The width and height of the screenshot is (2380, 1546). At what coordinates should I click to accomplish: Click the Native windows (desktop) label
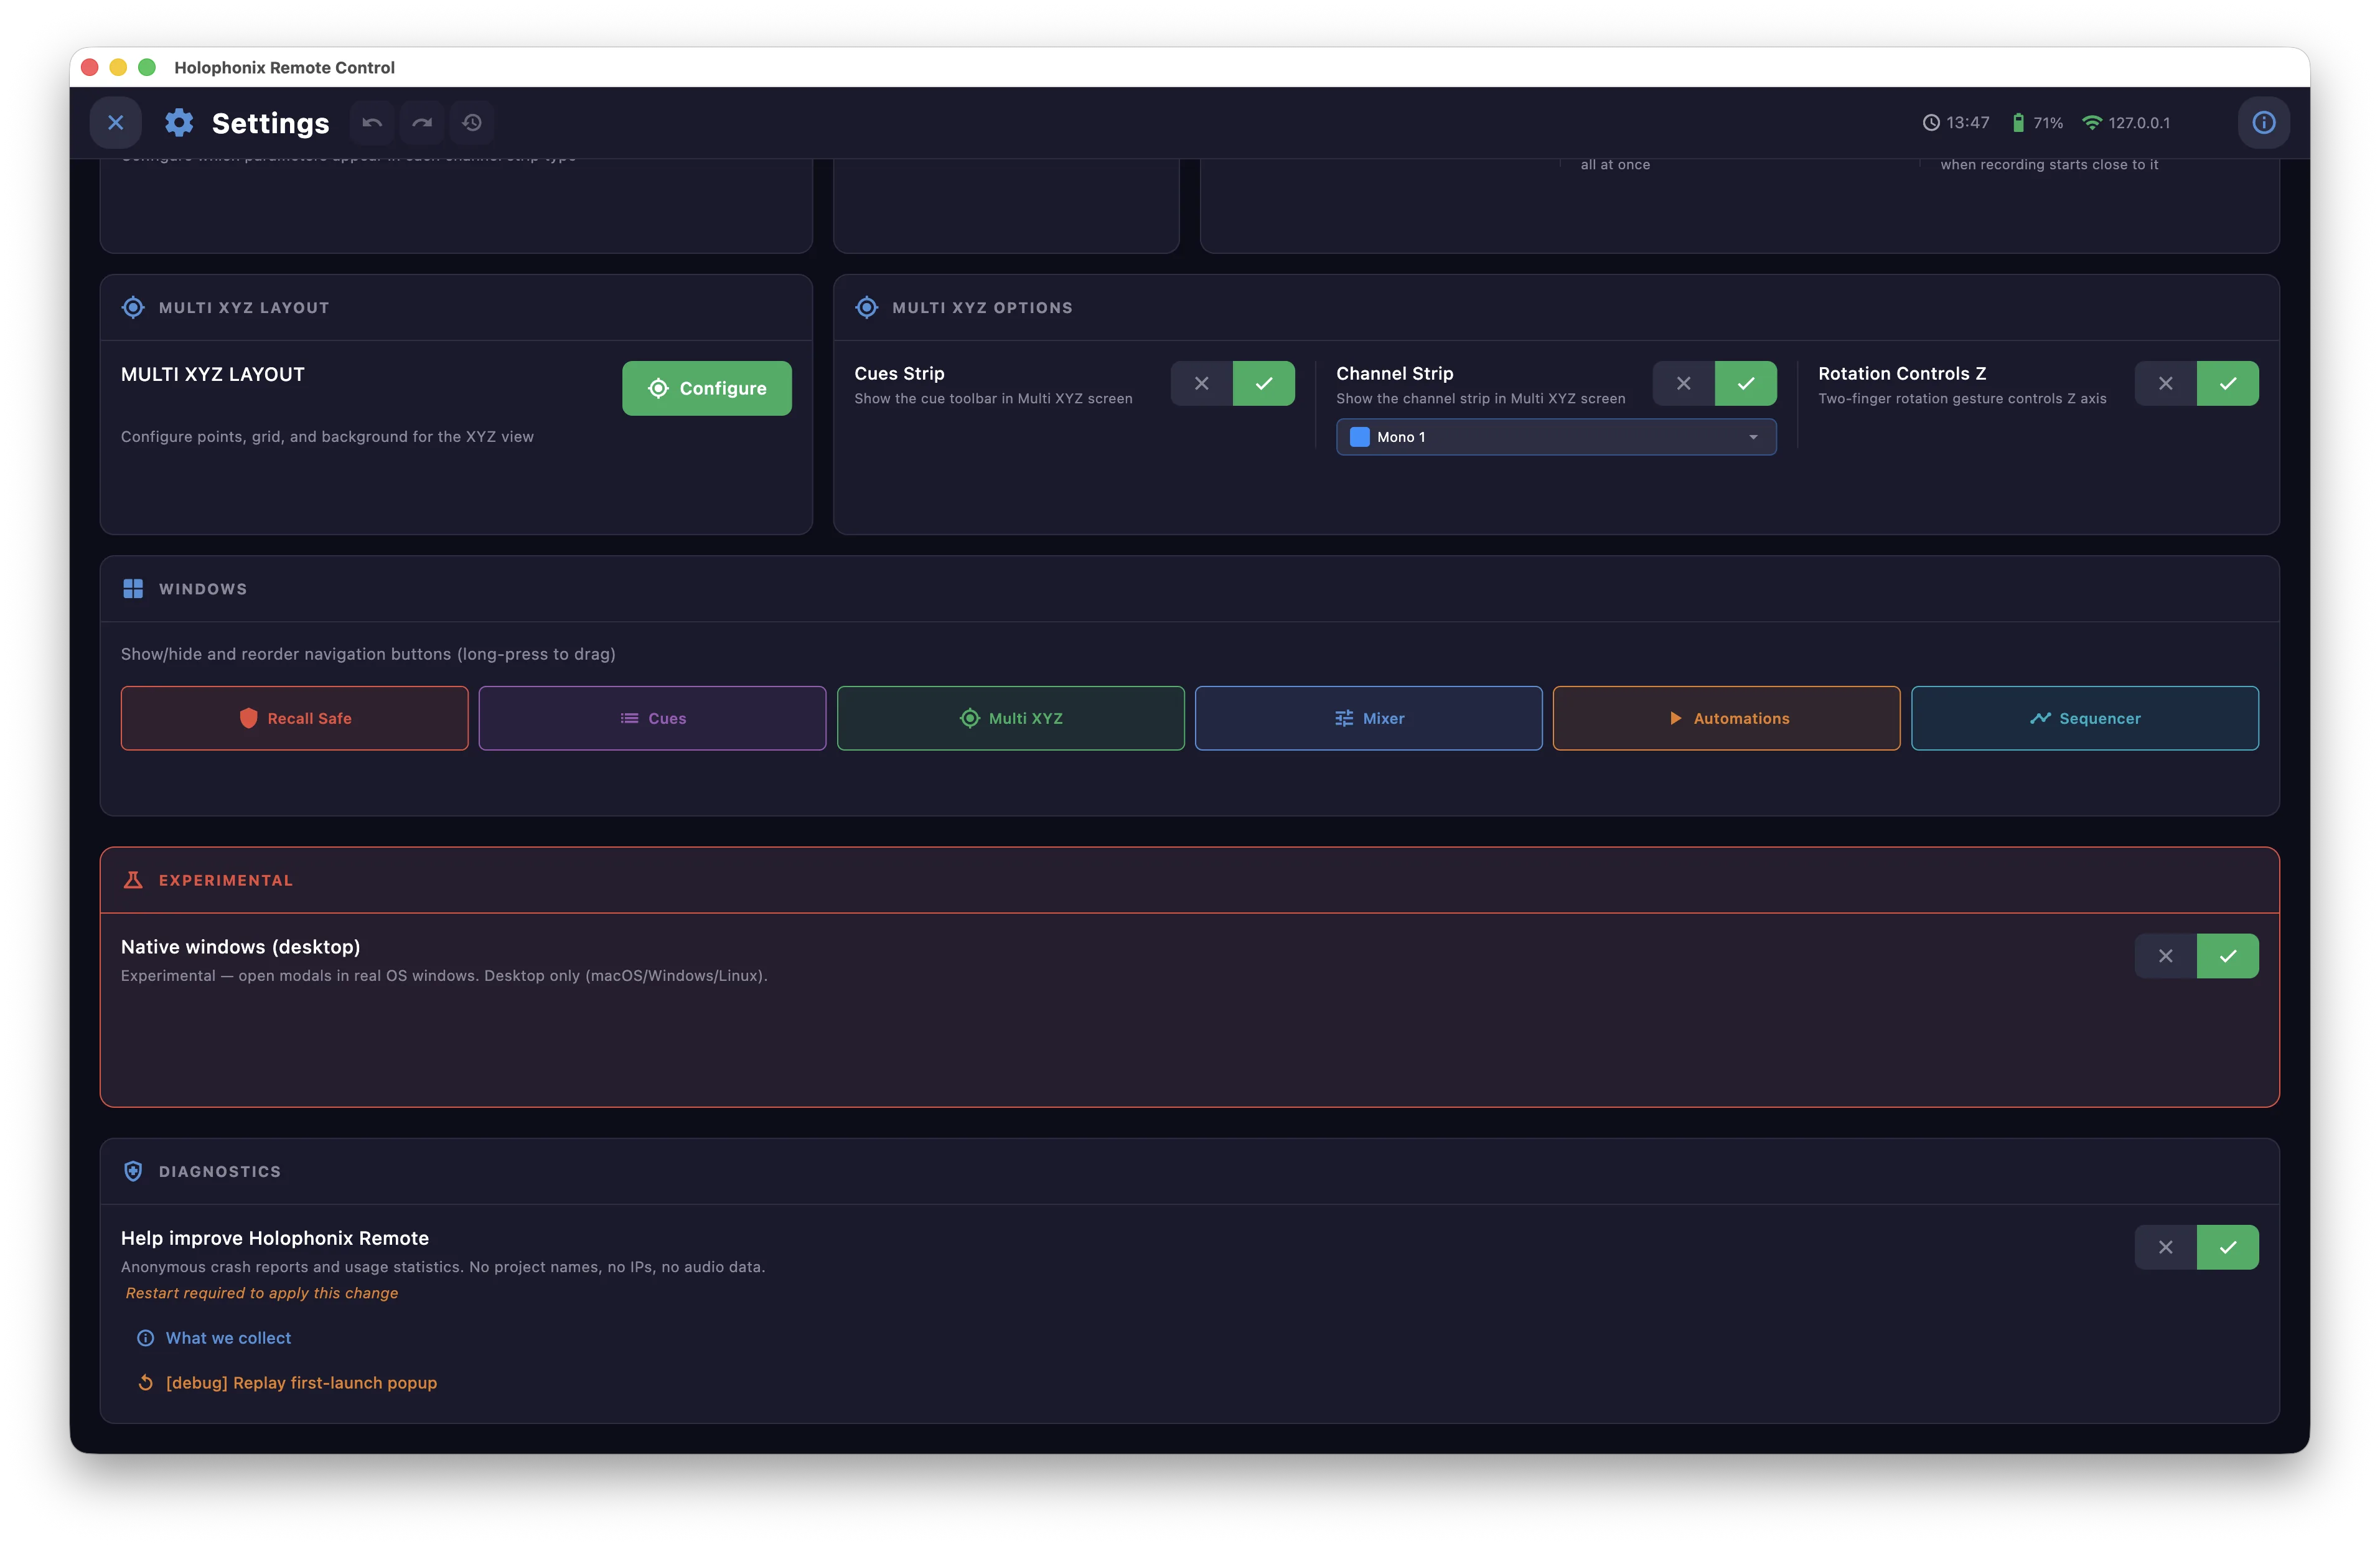click(x=240, y=947)
